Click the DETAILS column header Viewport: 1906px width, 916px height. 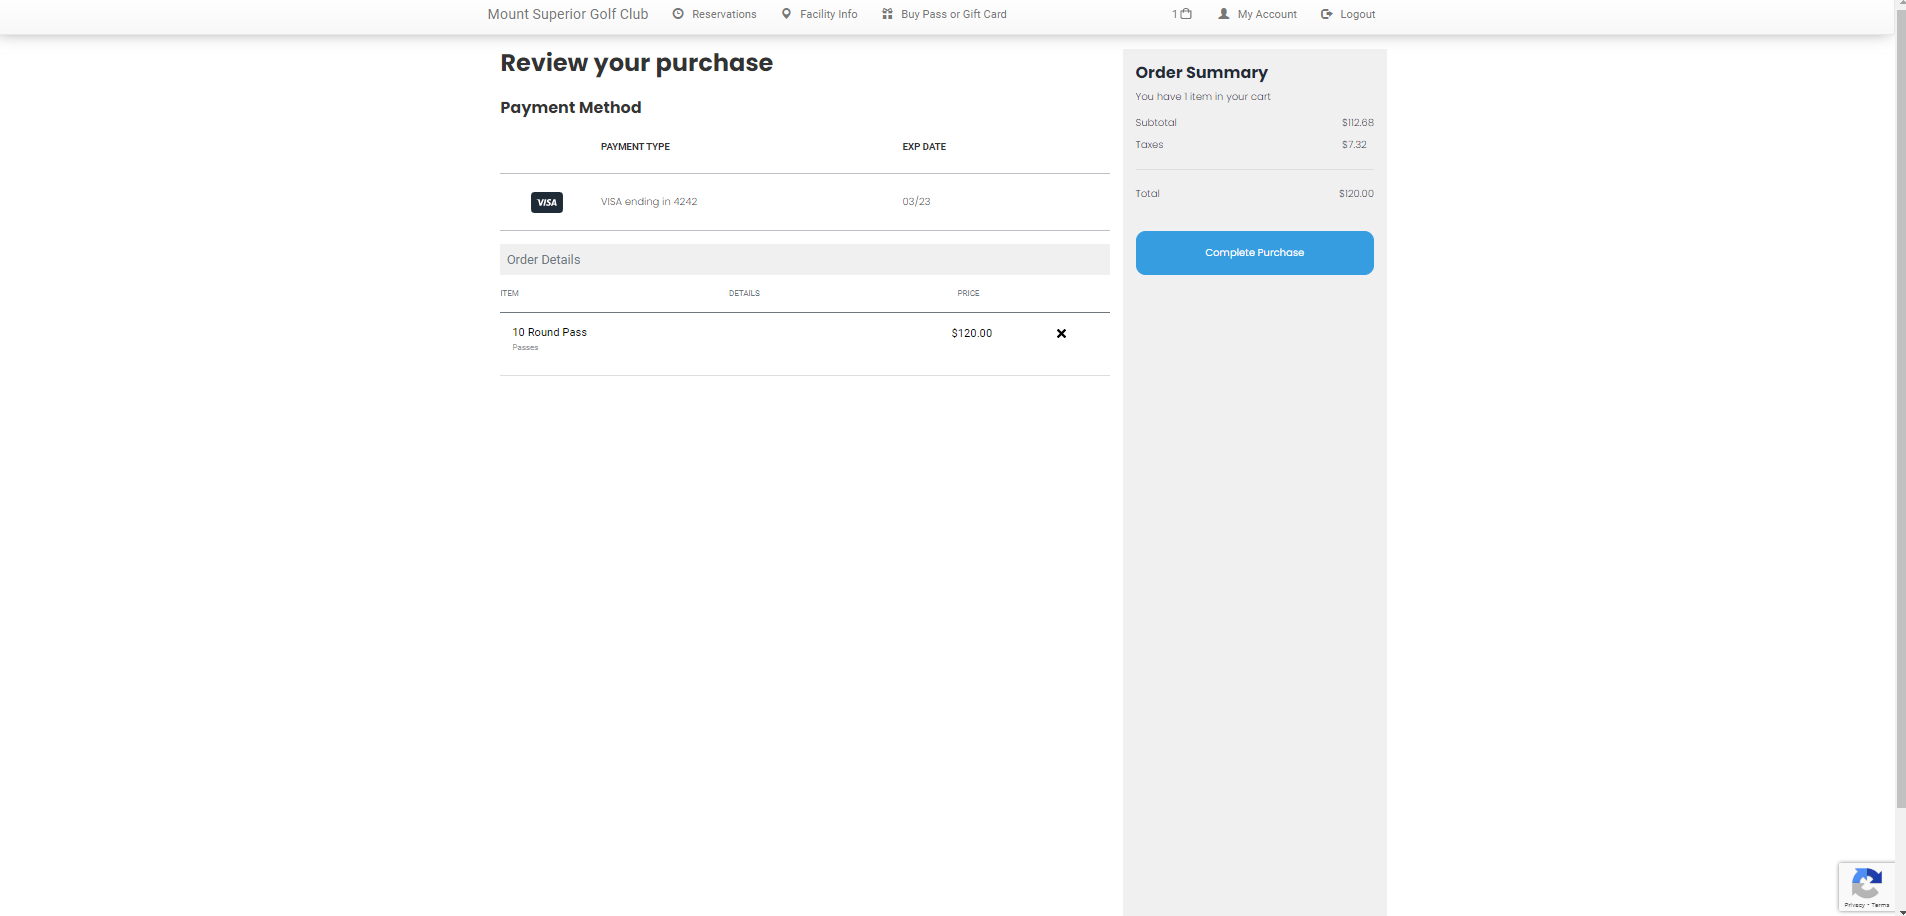744,294
